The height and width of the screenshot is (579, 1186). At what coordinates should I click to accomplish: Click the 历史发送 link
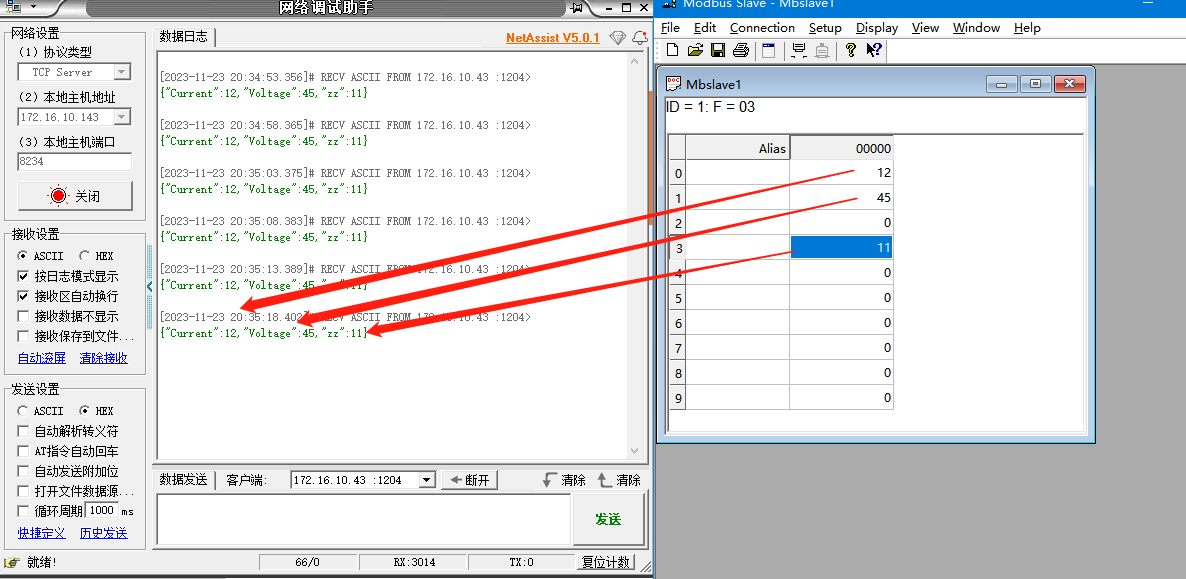tap(103, 533)
